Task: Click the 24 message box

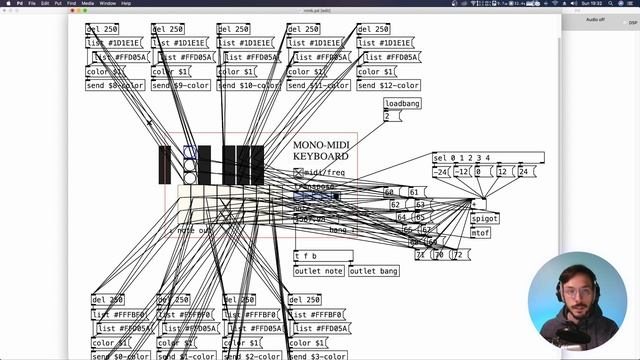Action: (527, 172)
